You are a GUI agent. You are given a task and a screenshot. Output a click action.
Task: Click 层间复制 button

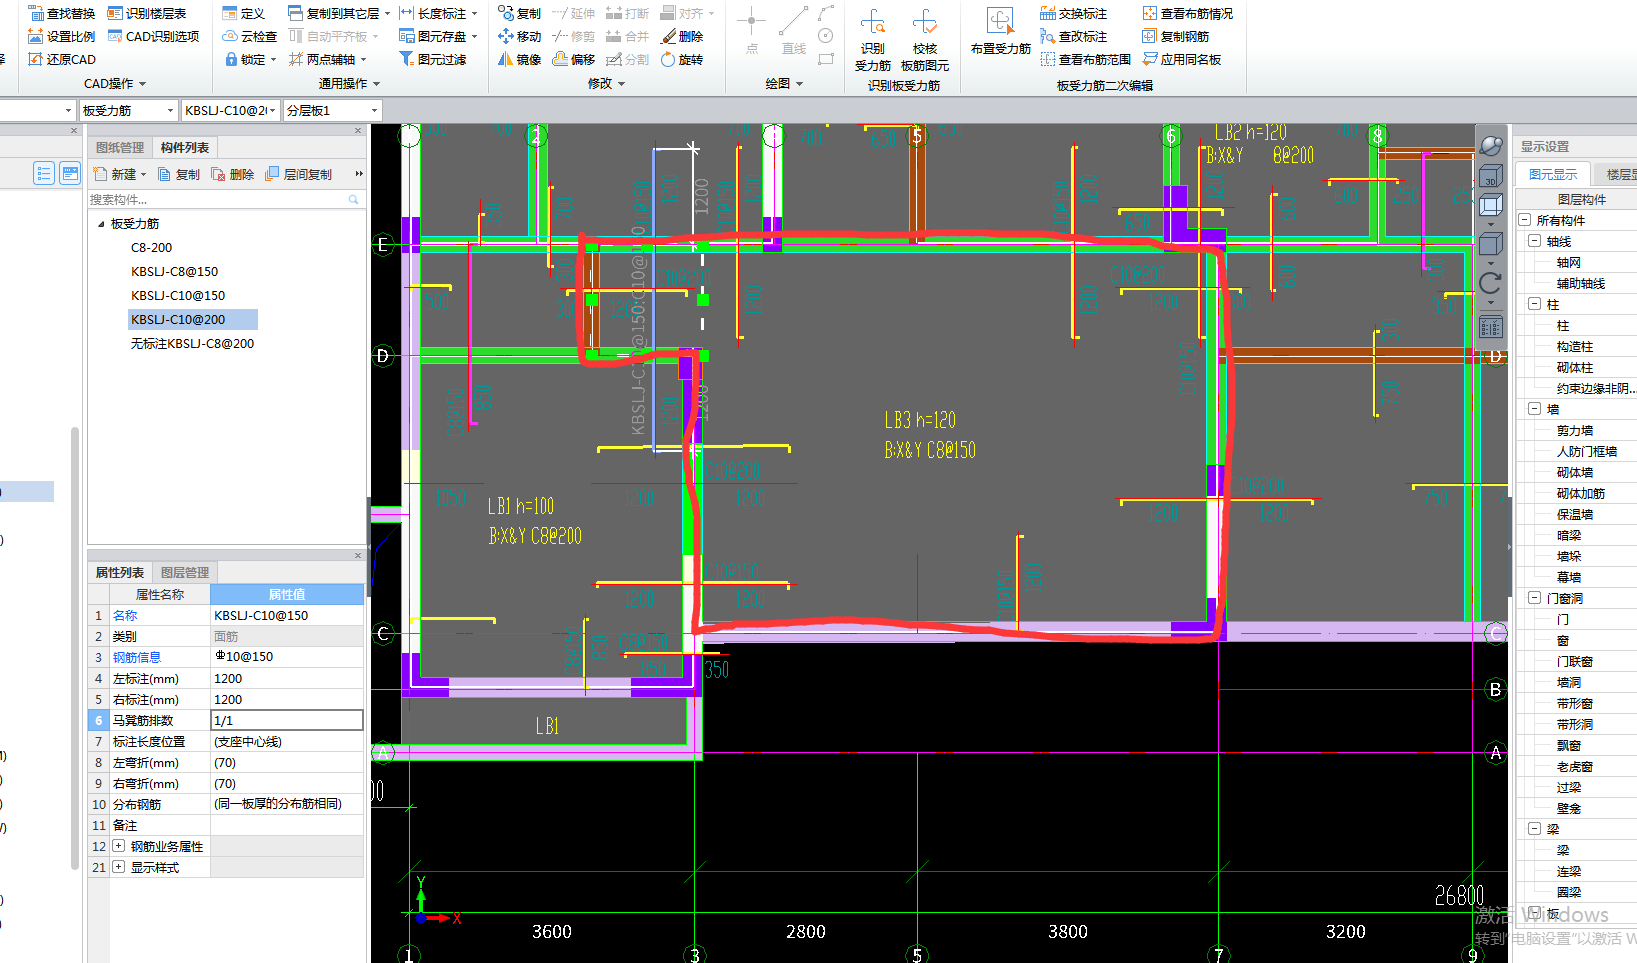pyautogui.click(x=298, y=174)
